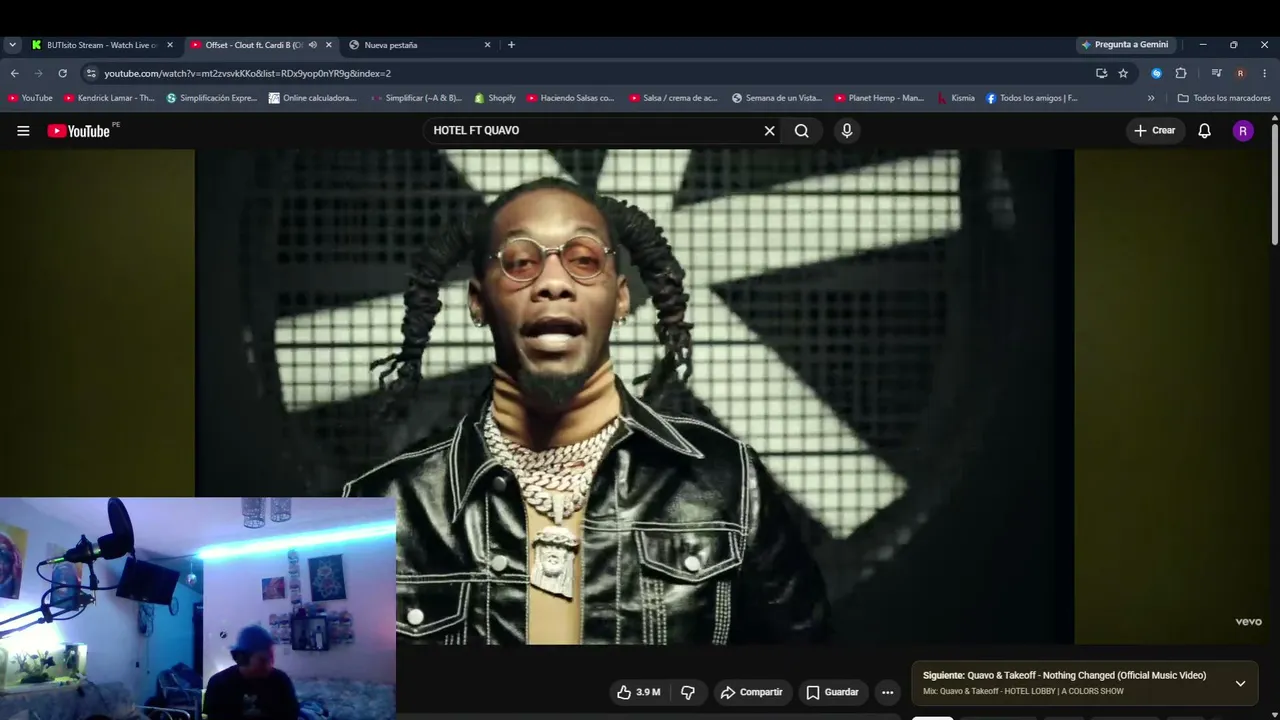Open the Shazam extension

coord(1156,73)
